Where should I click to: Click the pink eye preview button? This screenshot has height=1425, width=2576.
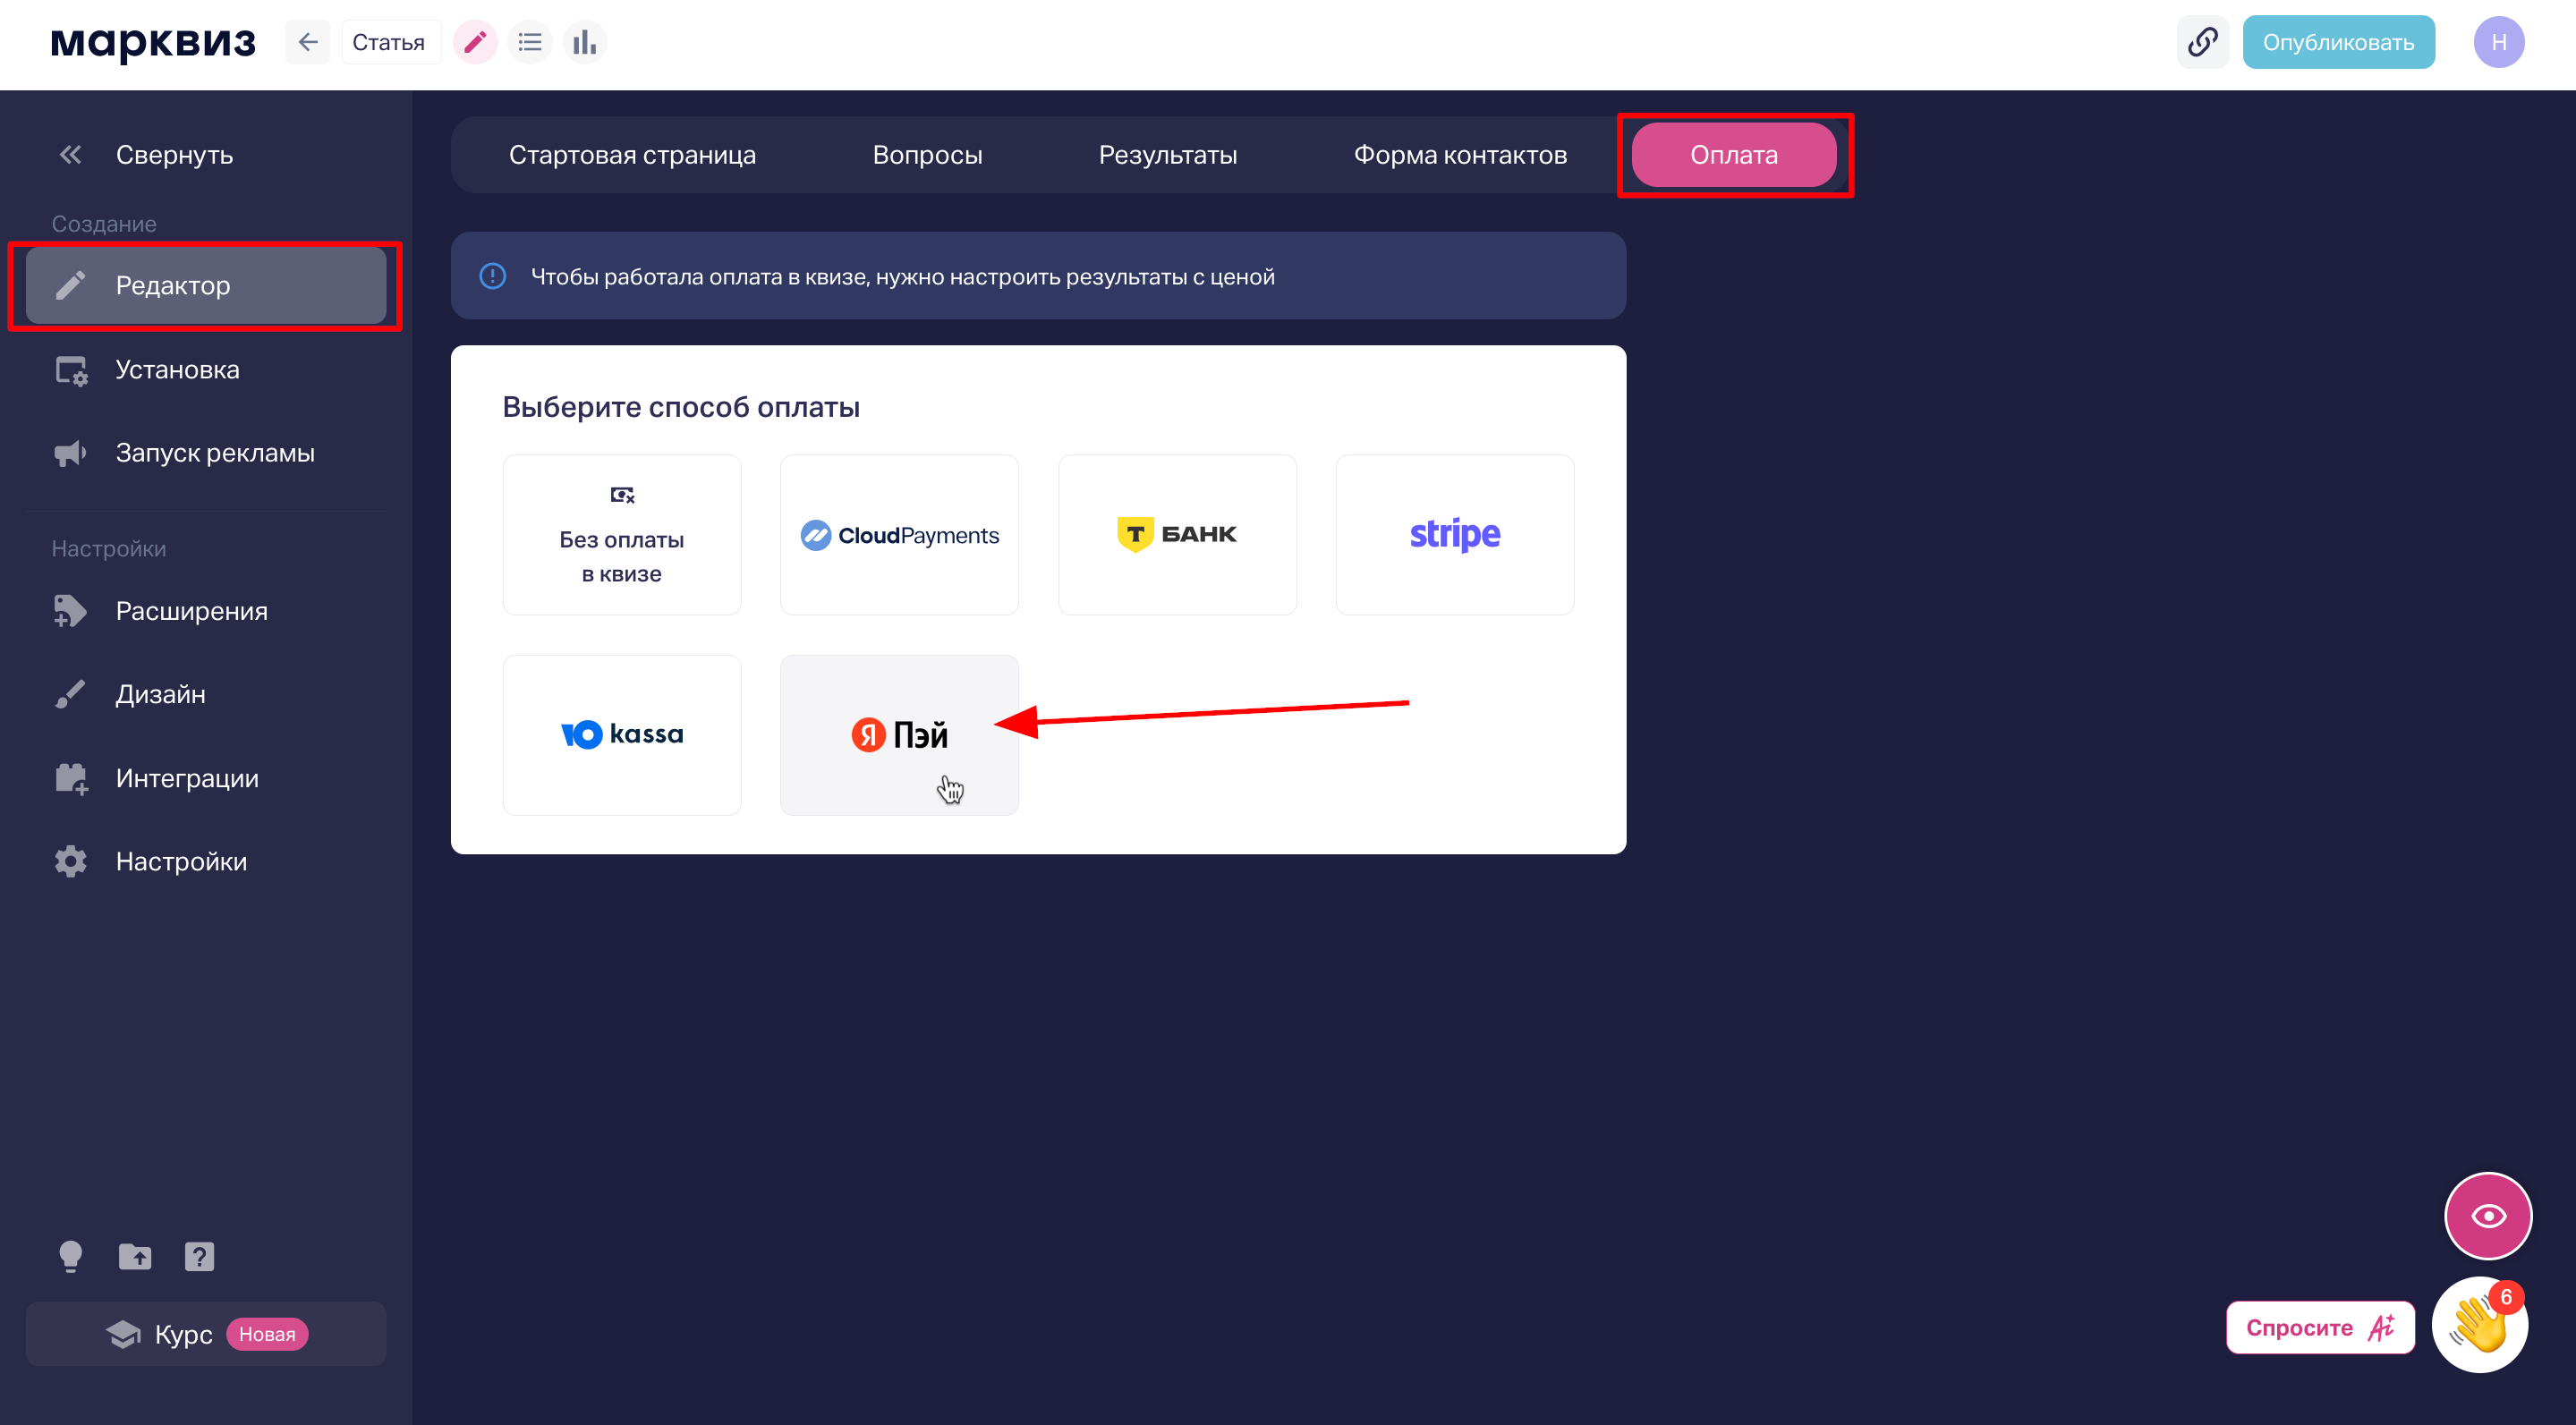(2488, 1216)
